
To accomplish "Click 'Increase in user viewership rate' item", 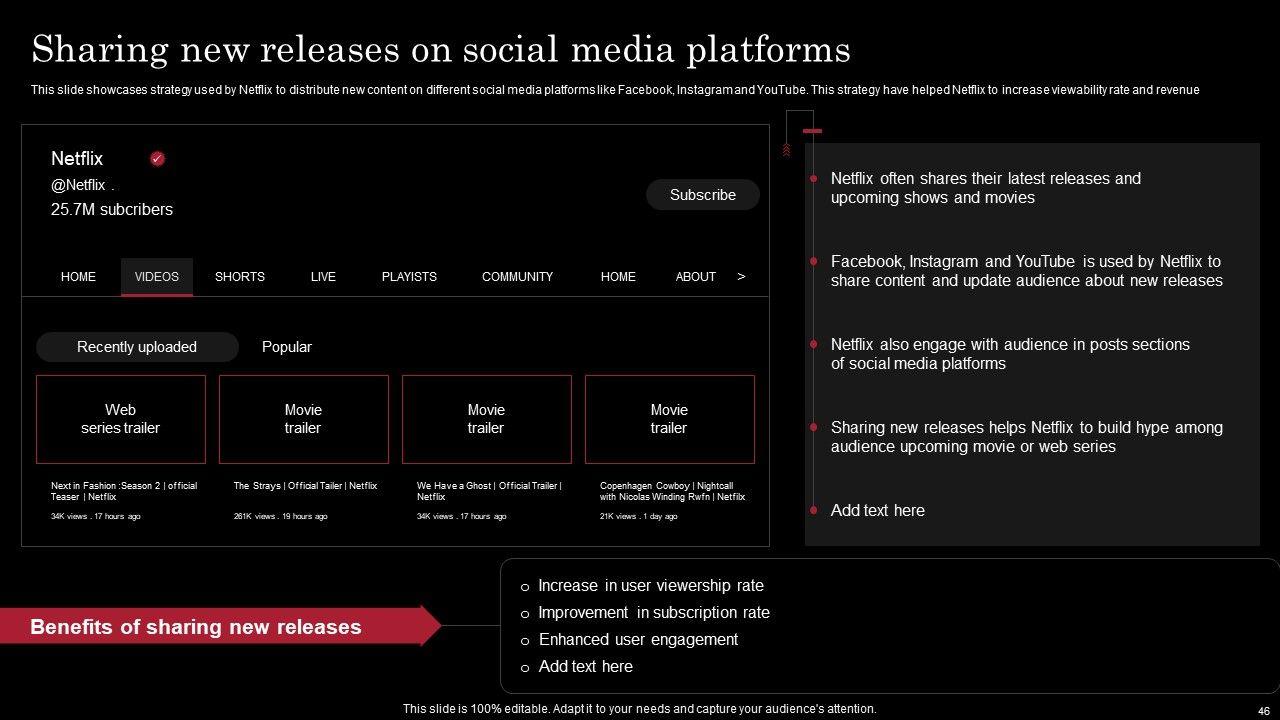I will tap(650, 586).
